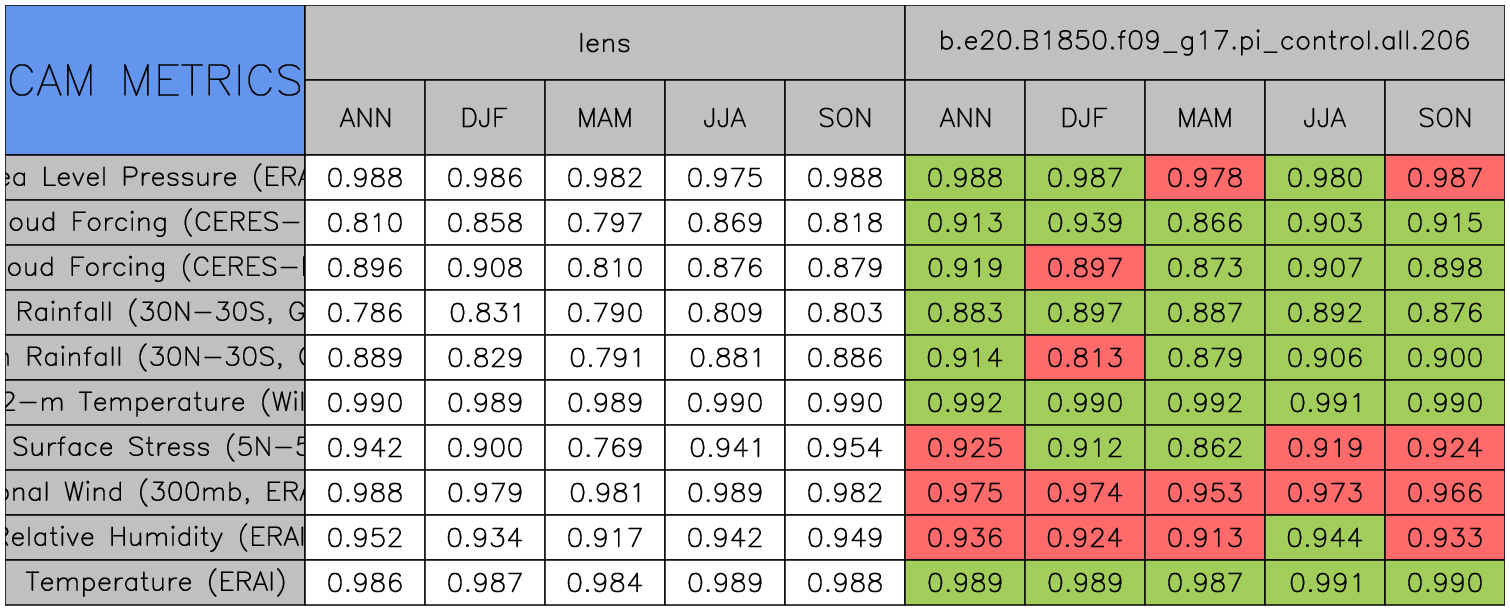The height and width of the screenshot is (611, 1510).
Task: Select the MAM header under pi_control
Action: (x=1204, y=118)
